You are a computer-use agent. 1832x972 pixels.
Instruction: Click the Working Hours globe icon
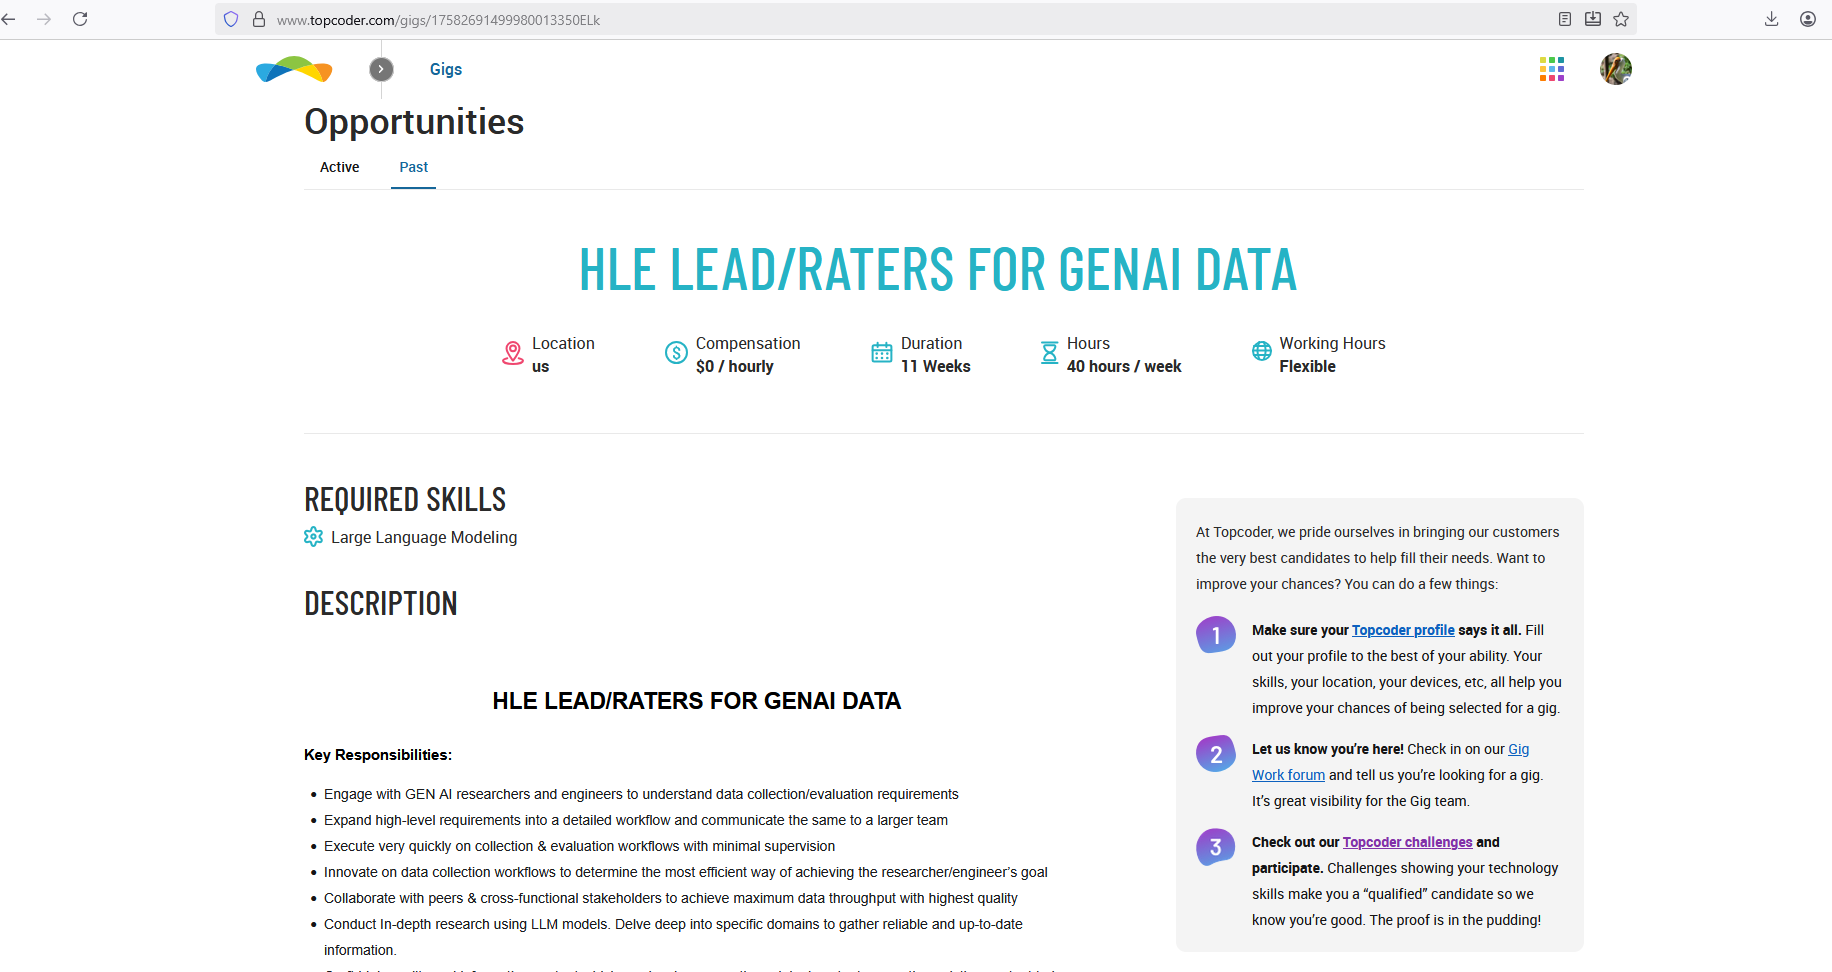click(1261, 351)
